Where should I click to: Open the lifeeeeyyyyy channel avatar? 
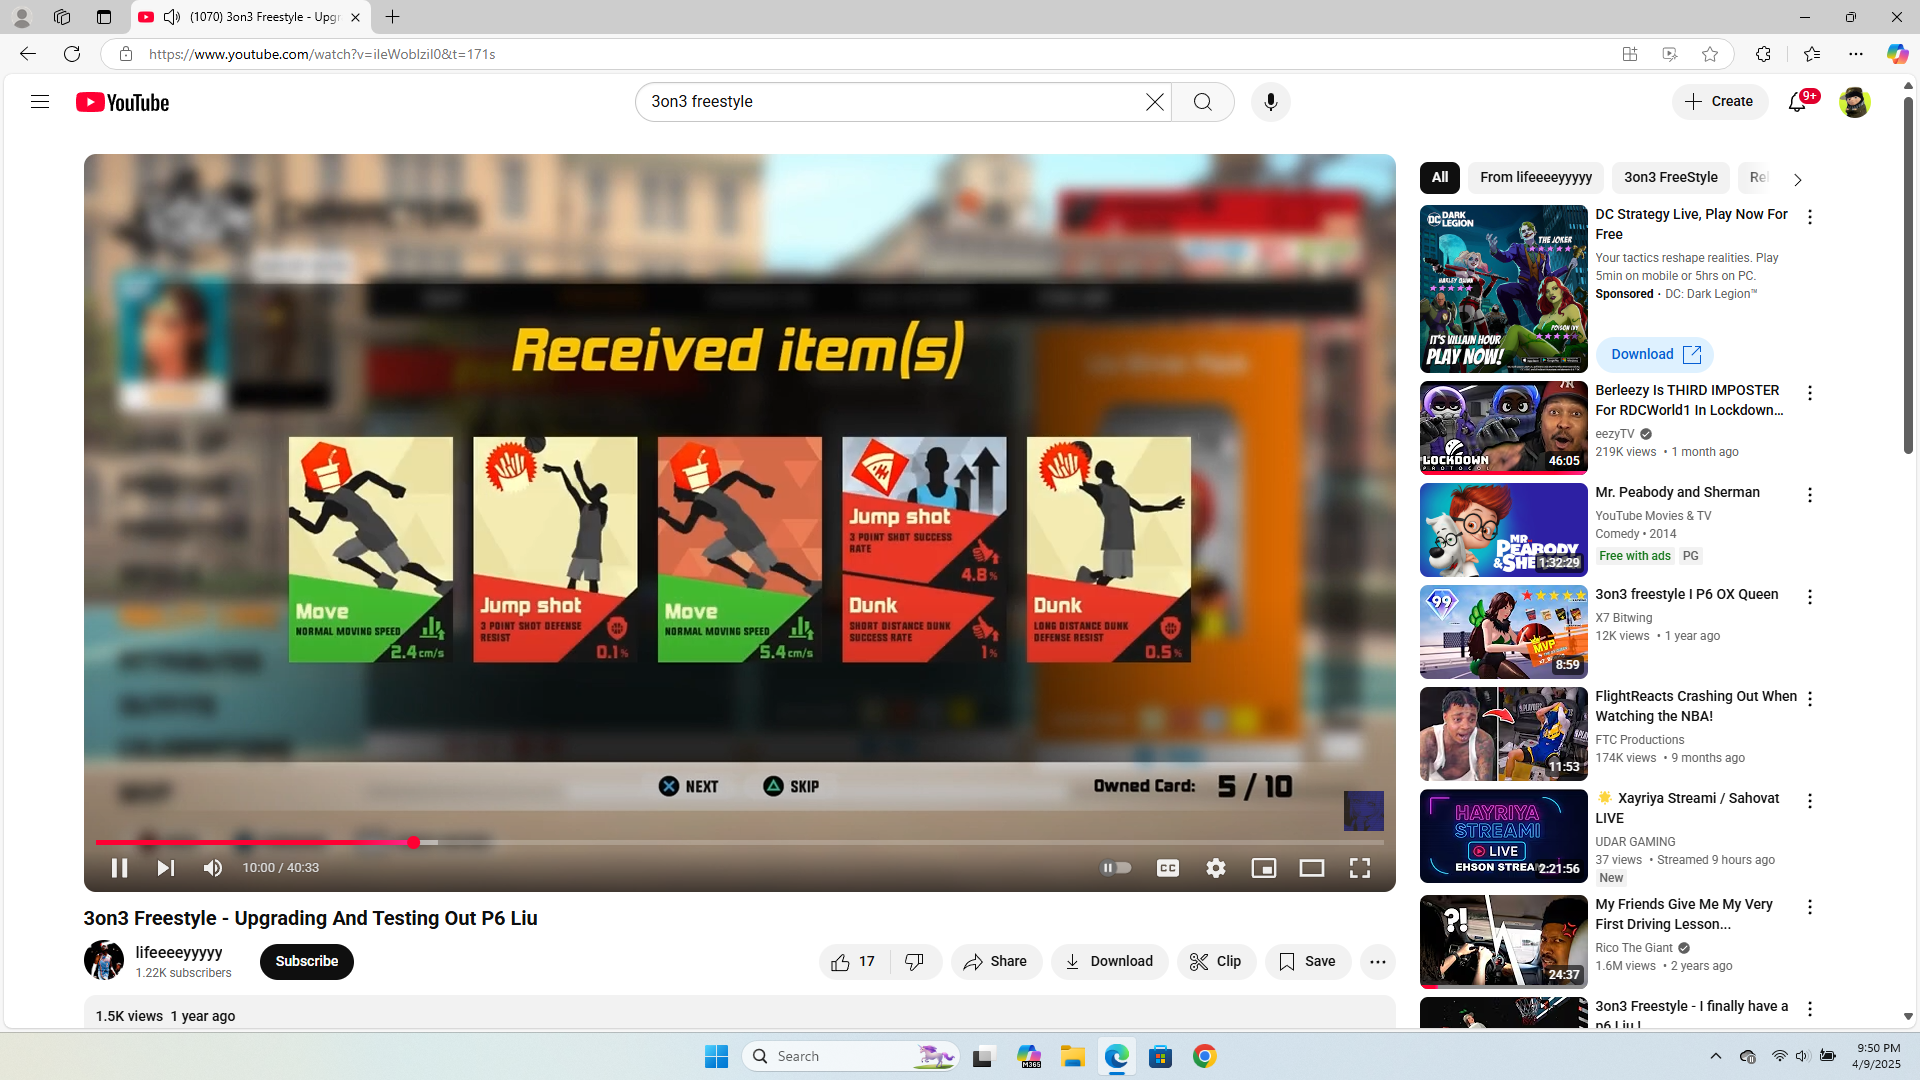104,961
